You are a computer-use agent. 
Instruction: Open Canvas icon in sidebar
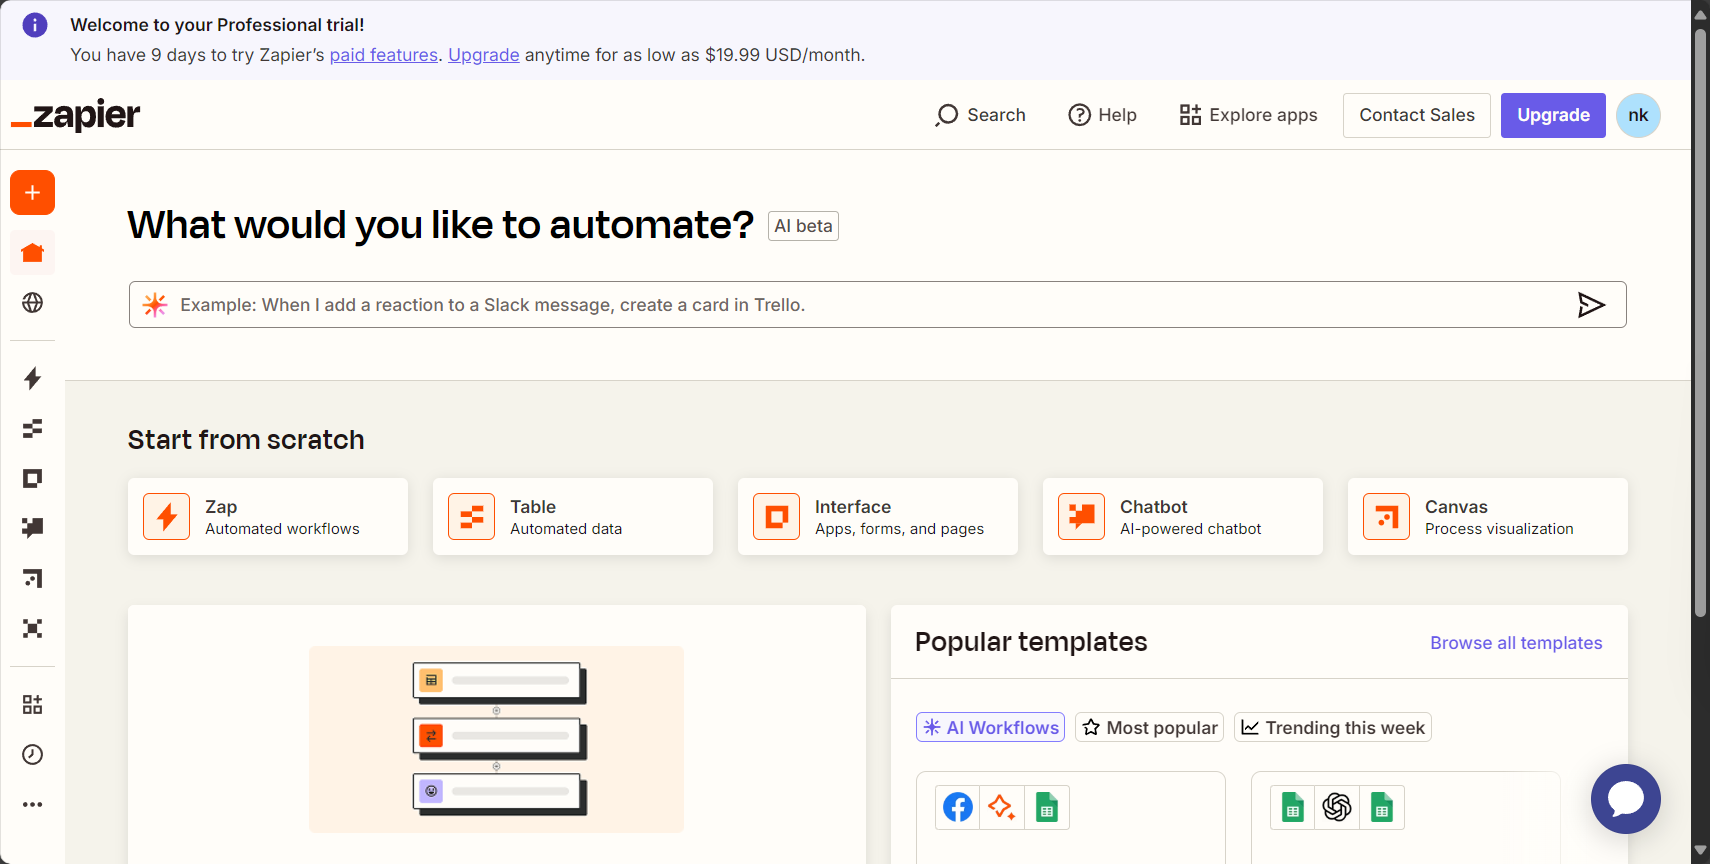32,578
